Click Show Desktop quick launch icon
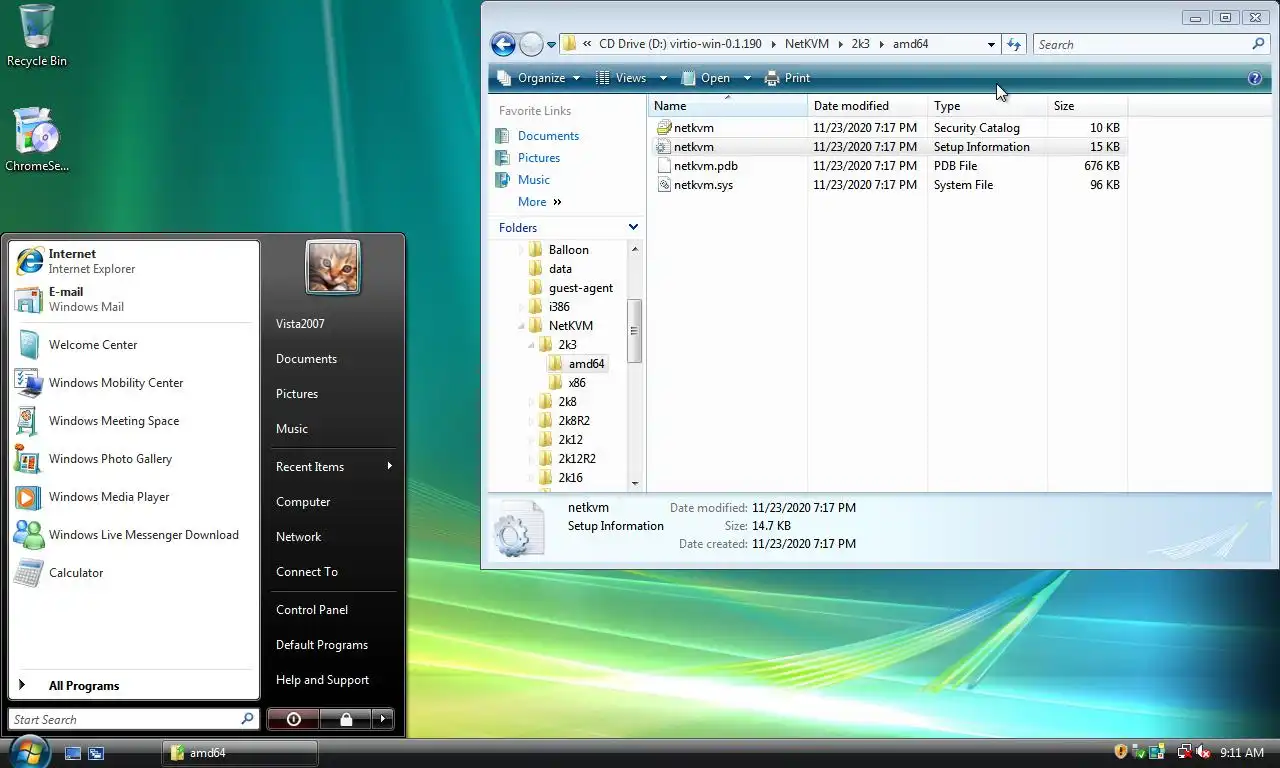 click(73, 753)
